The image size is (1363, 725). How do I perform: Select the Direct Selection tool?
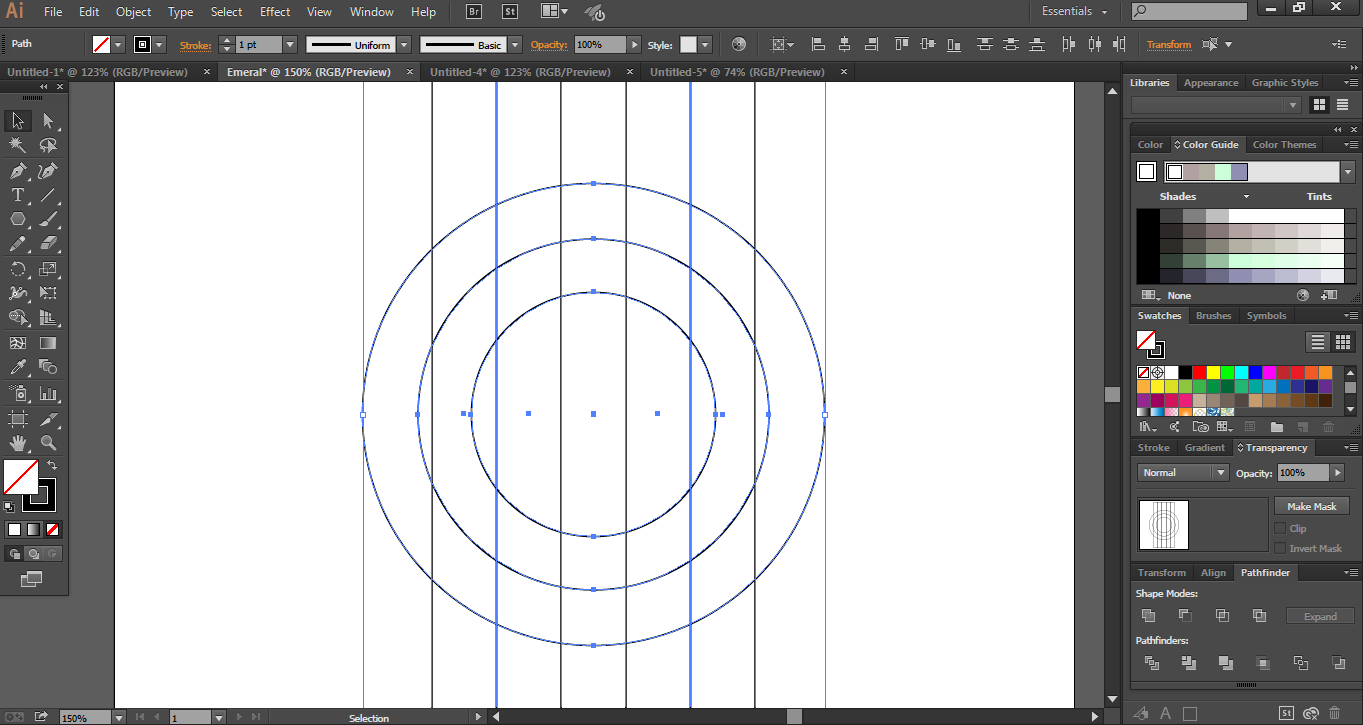tap(48, 121)
